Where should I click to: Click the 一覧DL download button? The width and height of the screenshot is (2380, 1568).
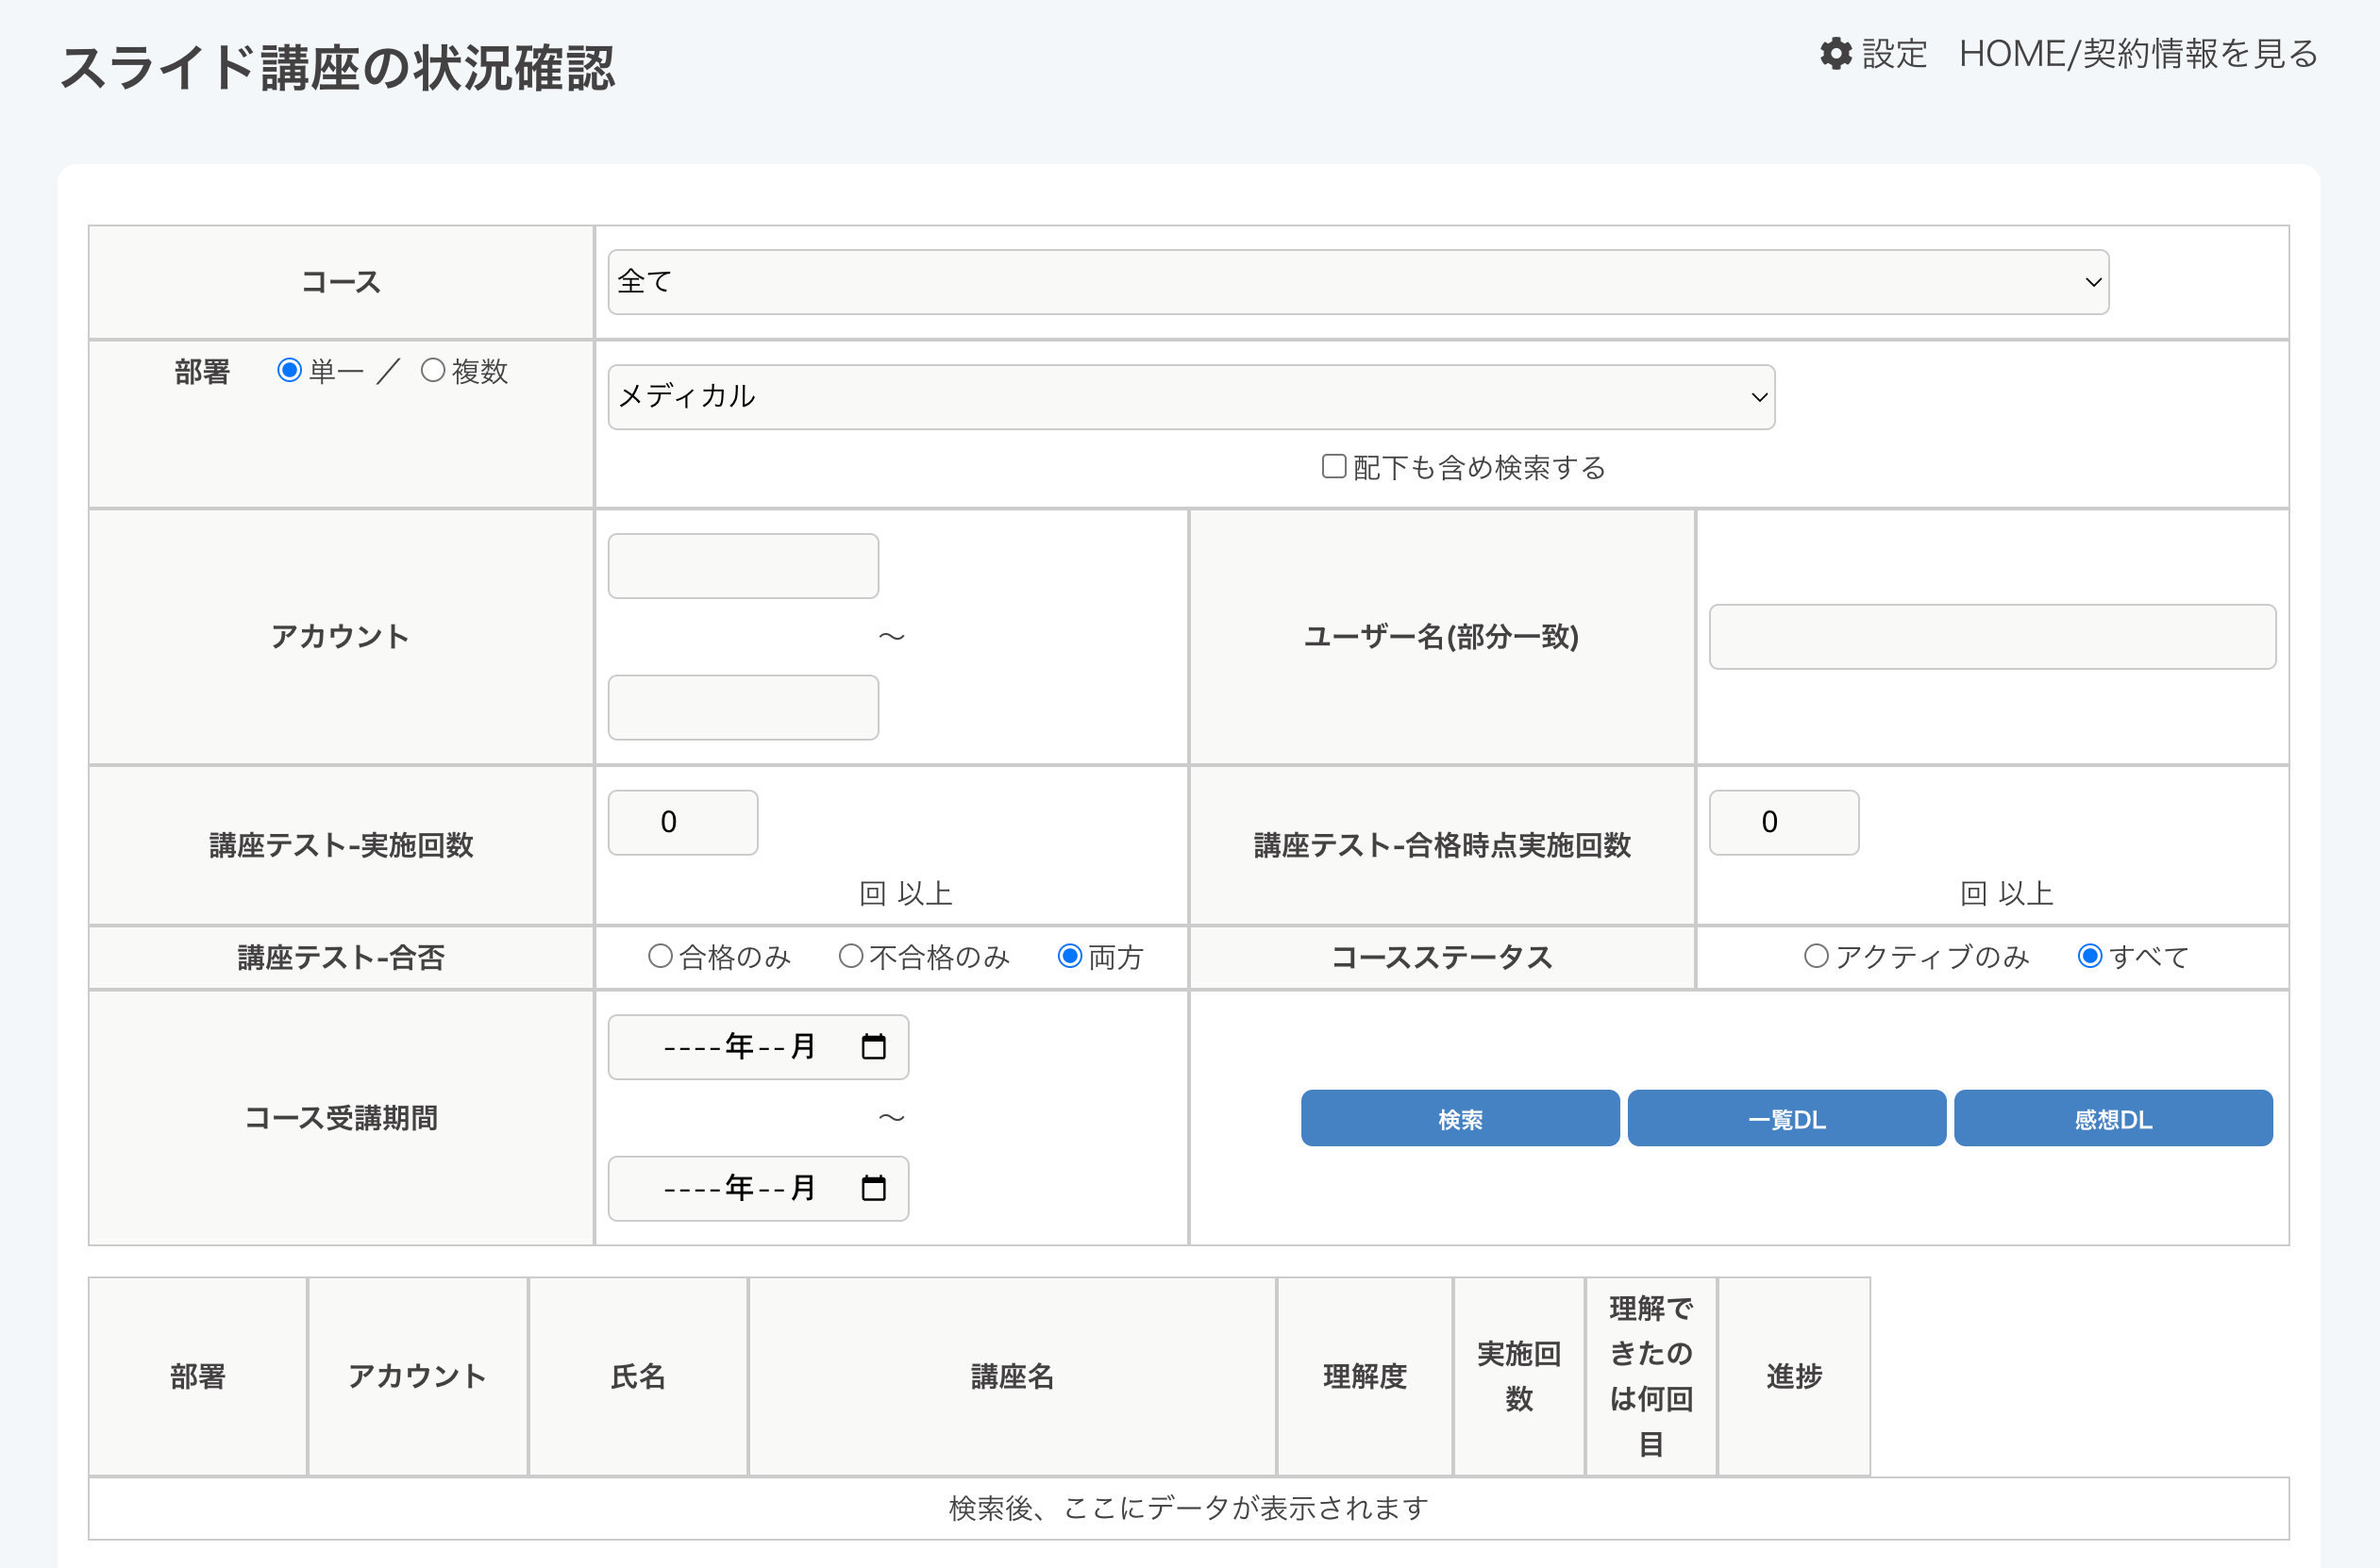(x=1786, y=1118)
